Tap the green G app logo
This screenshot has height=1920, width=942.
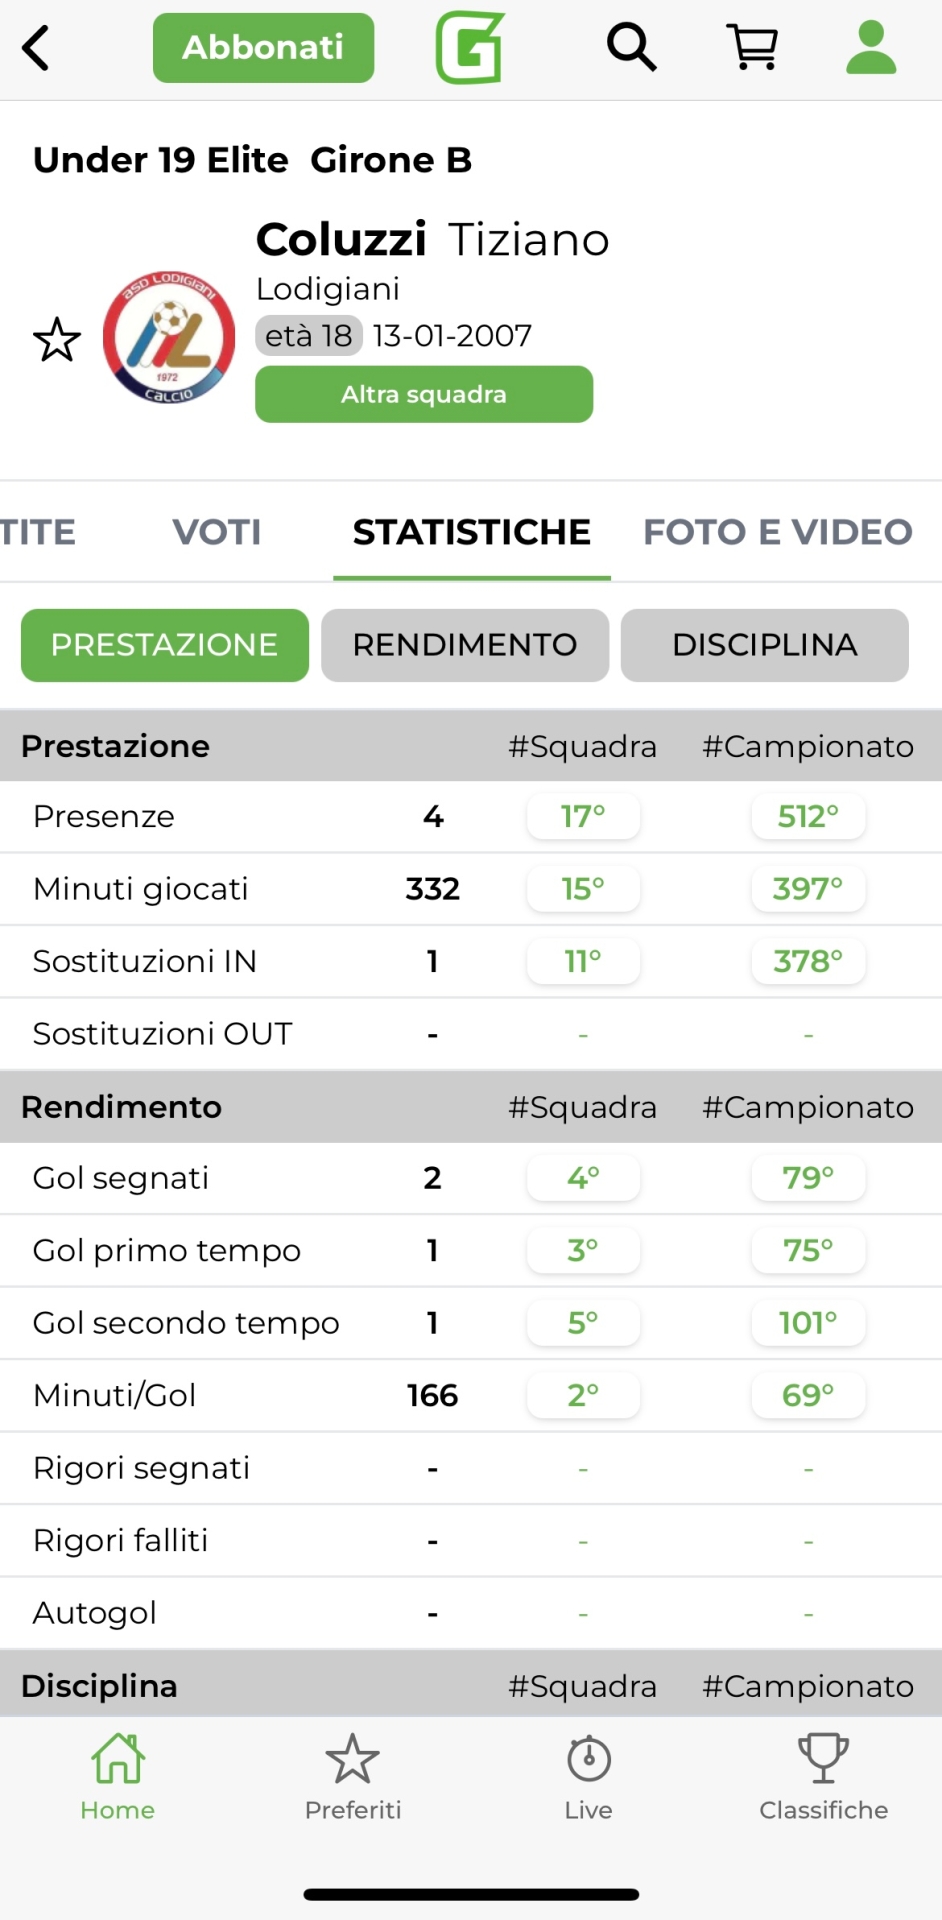pos(470,47)
